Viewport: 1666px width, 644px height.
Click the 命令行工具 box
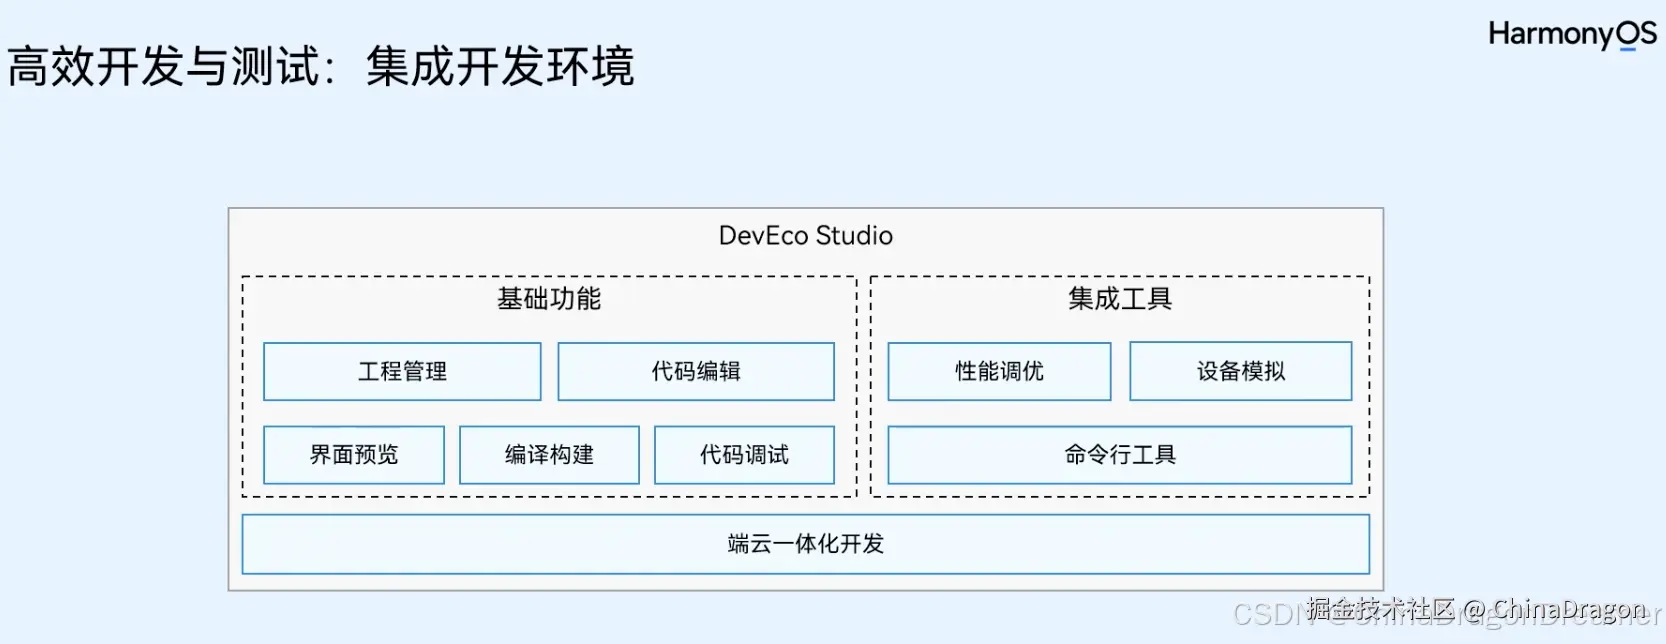[x=1120, y=455]
